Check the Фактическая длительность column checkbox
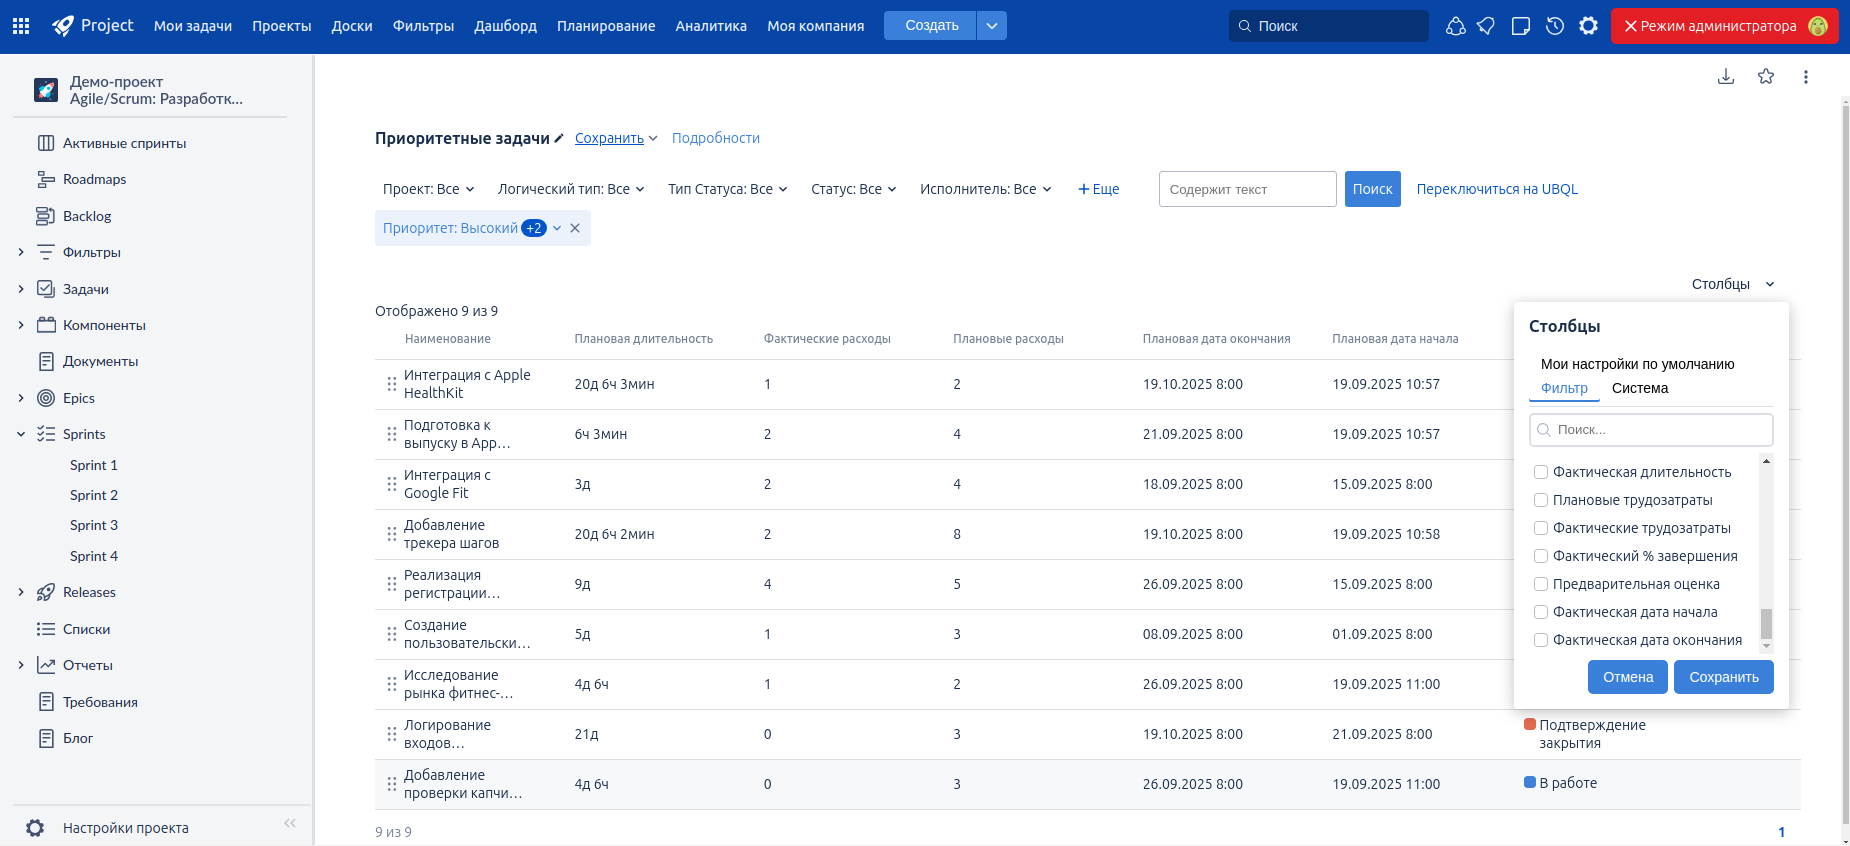 point(1541,472)
